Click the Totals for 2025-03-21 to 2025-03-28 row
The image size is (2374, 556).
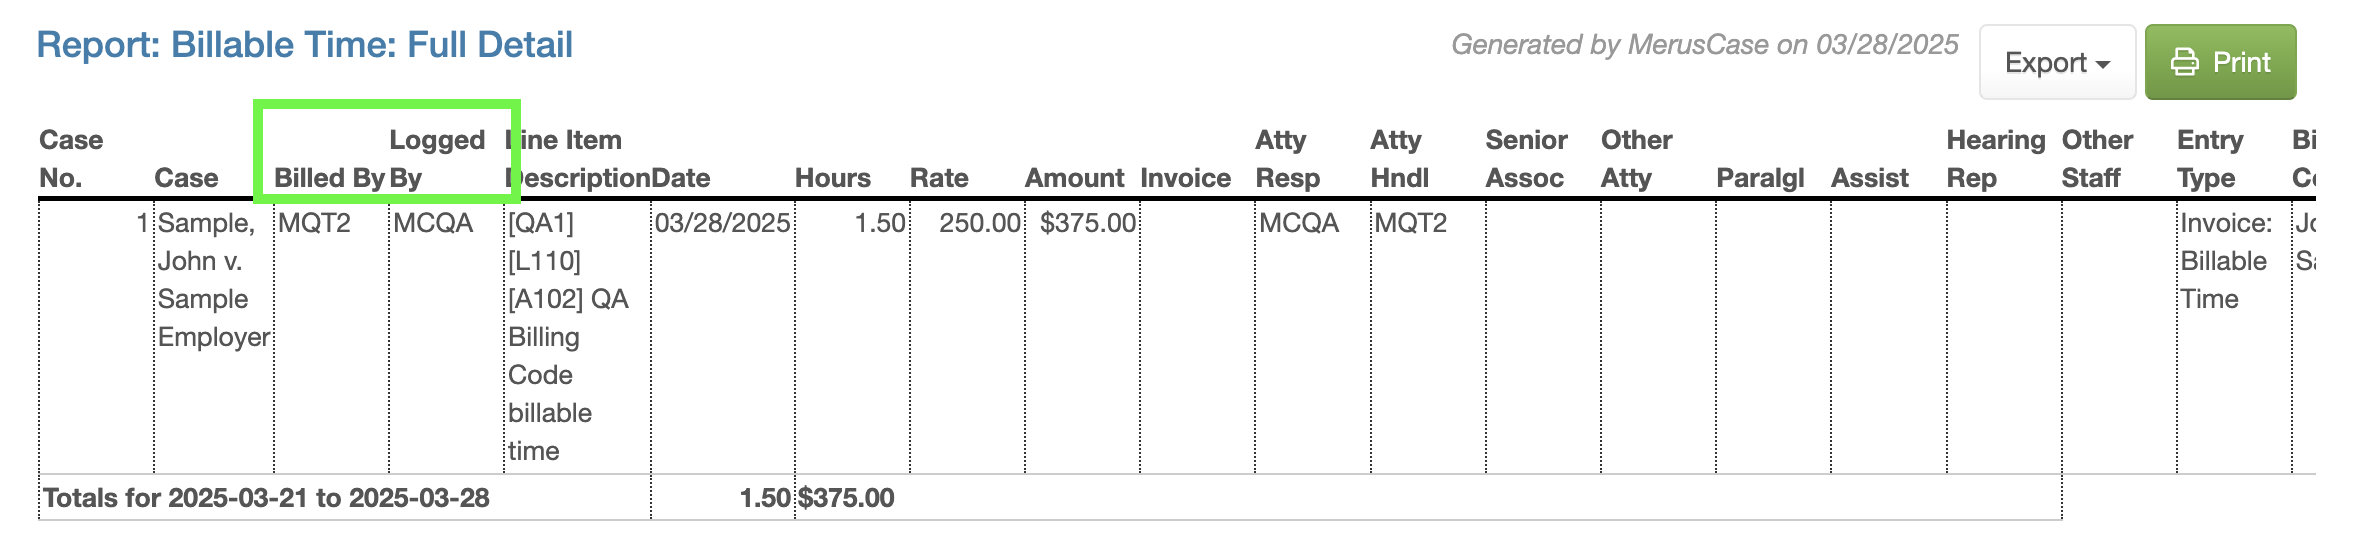[1050, 498]
